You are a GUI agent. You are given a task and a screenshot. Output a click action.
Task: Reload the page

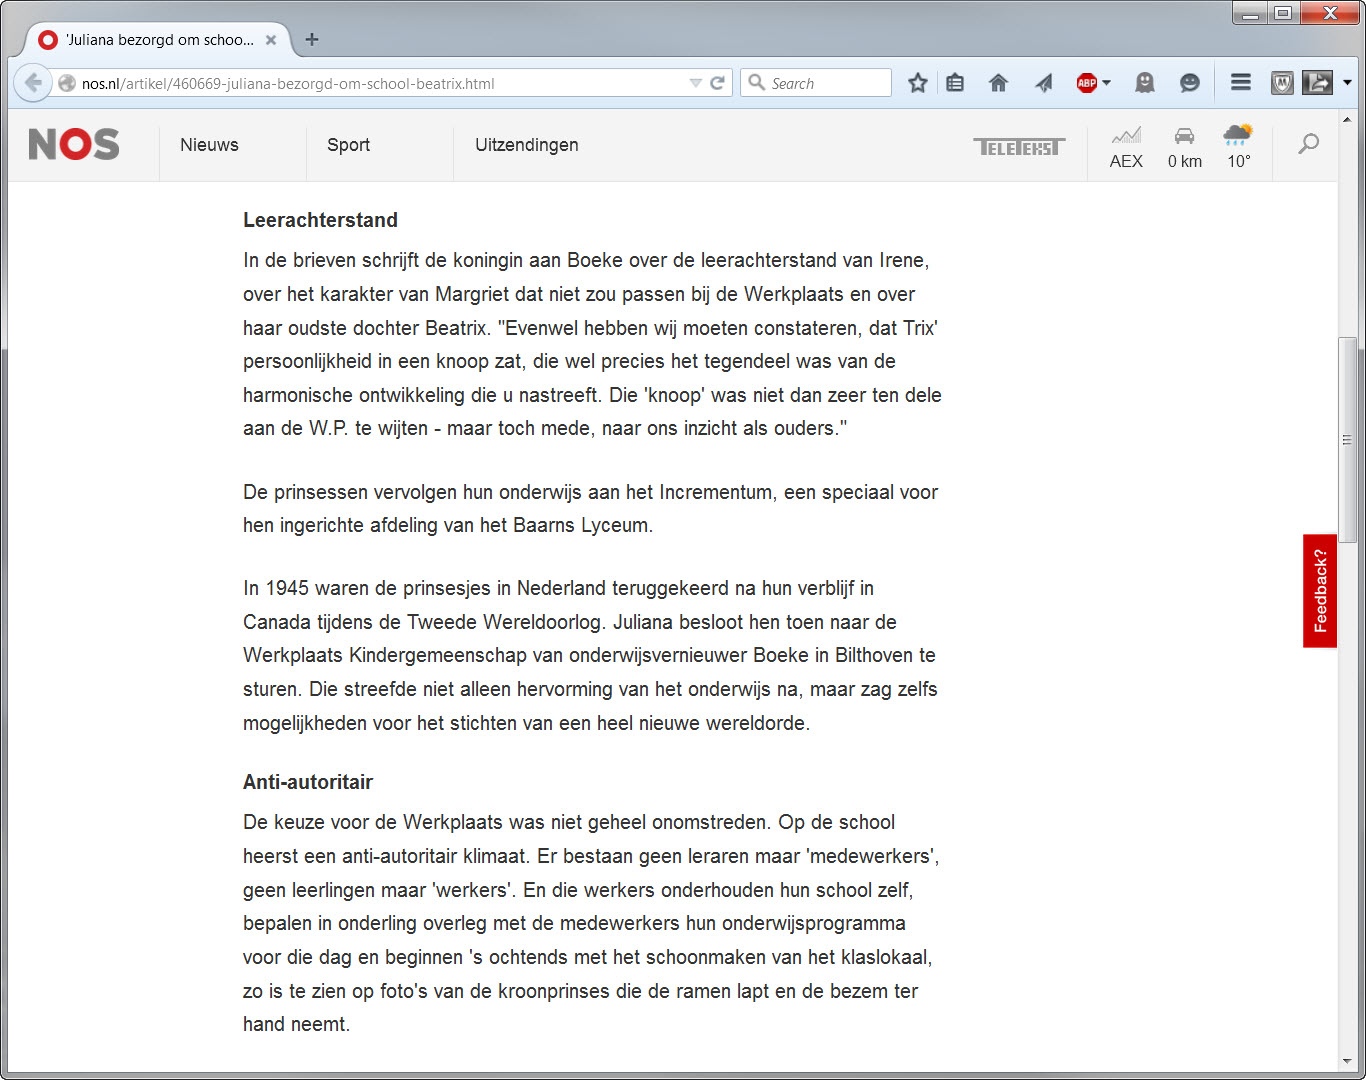717,83
